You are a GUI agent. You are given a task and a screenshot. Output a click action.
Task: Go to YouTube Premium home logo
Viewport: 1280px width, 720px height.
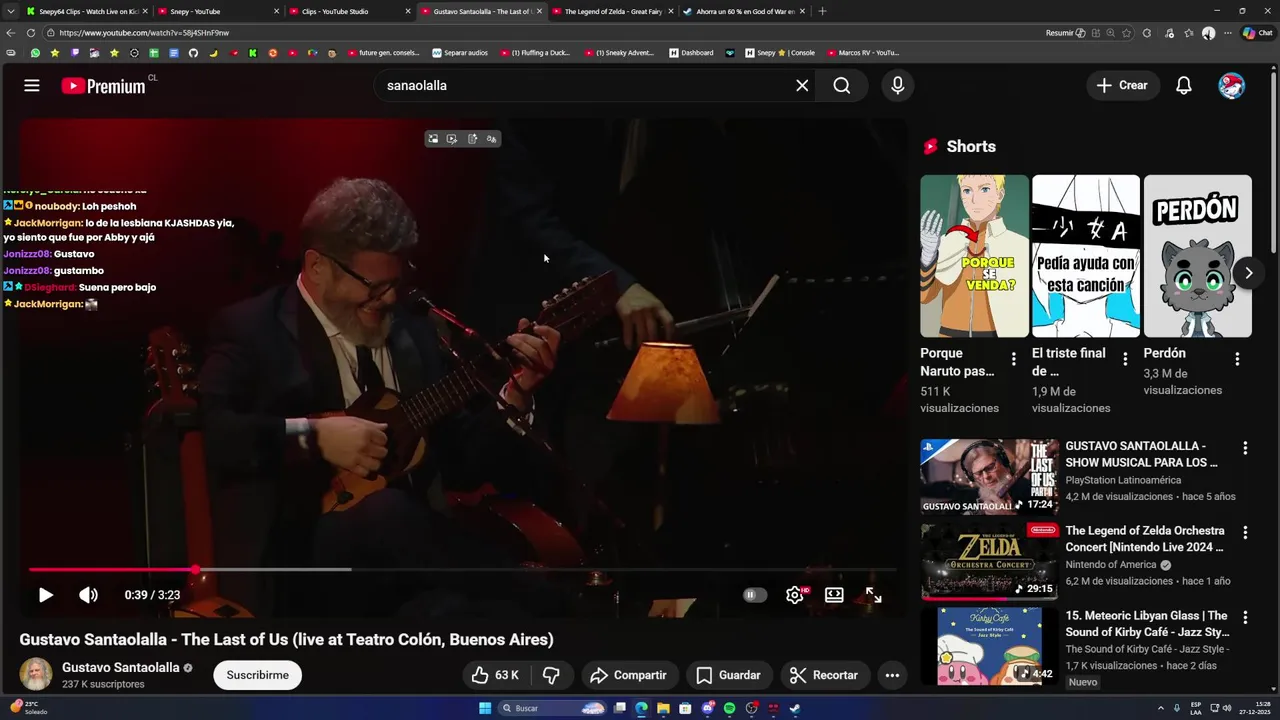[x=104, y=86]
